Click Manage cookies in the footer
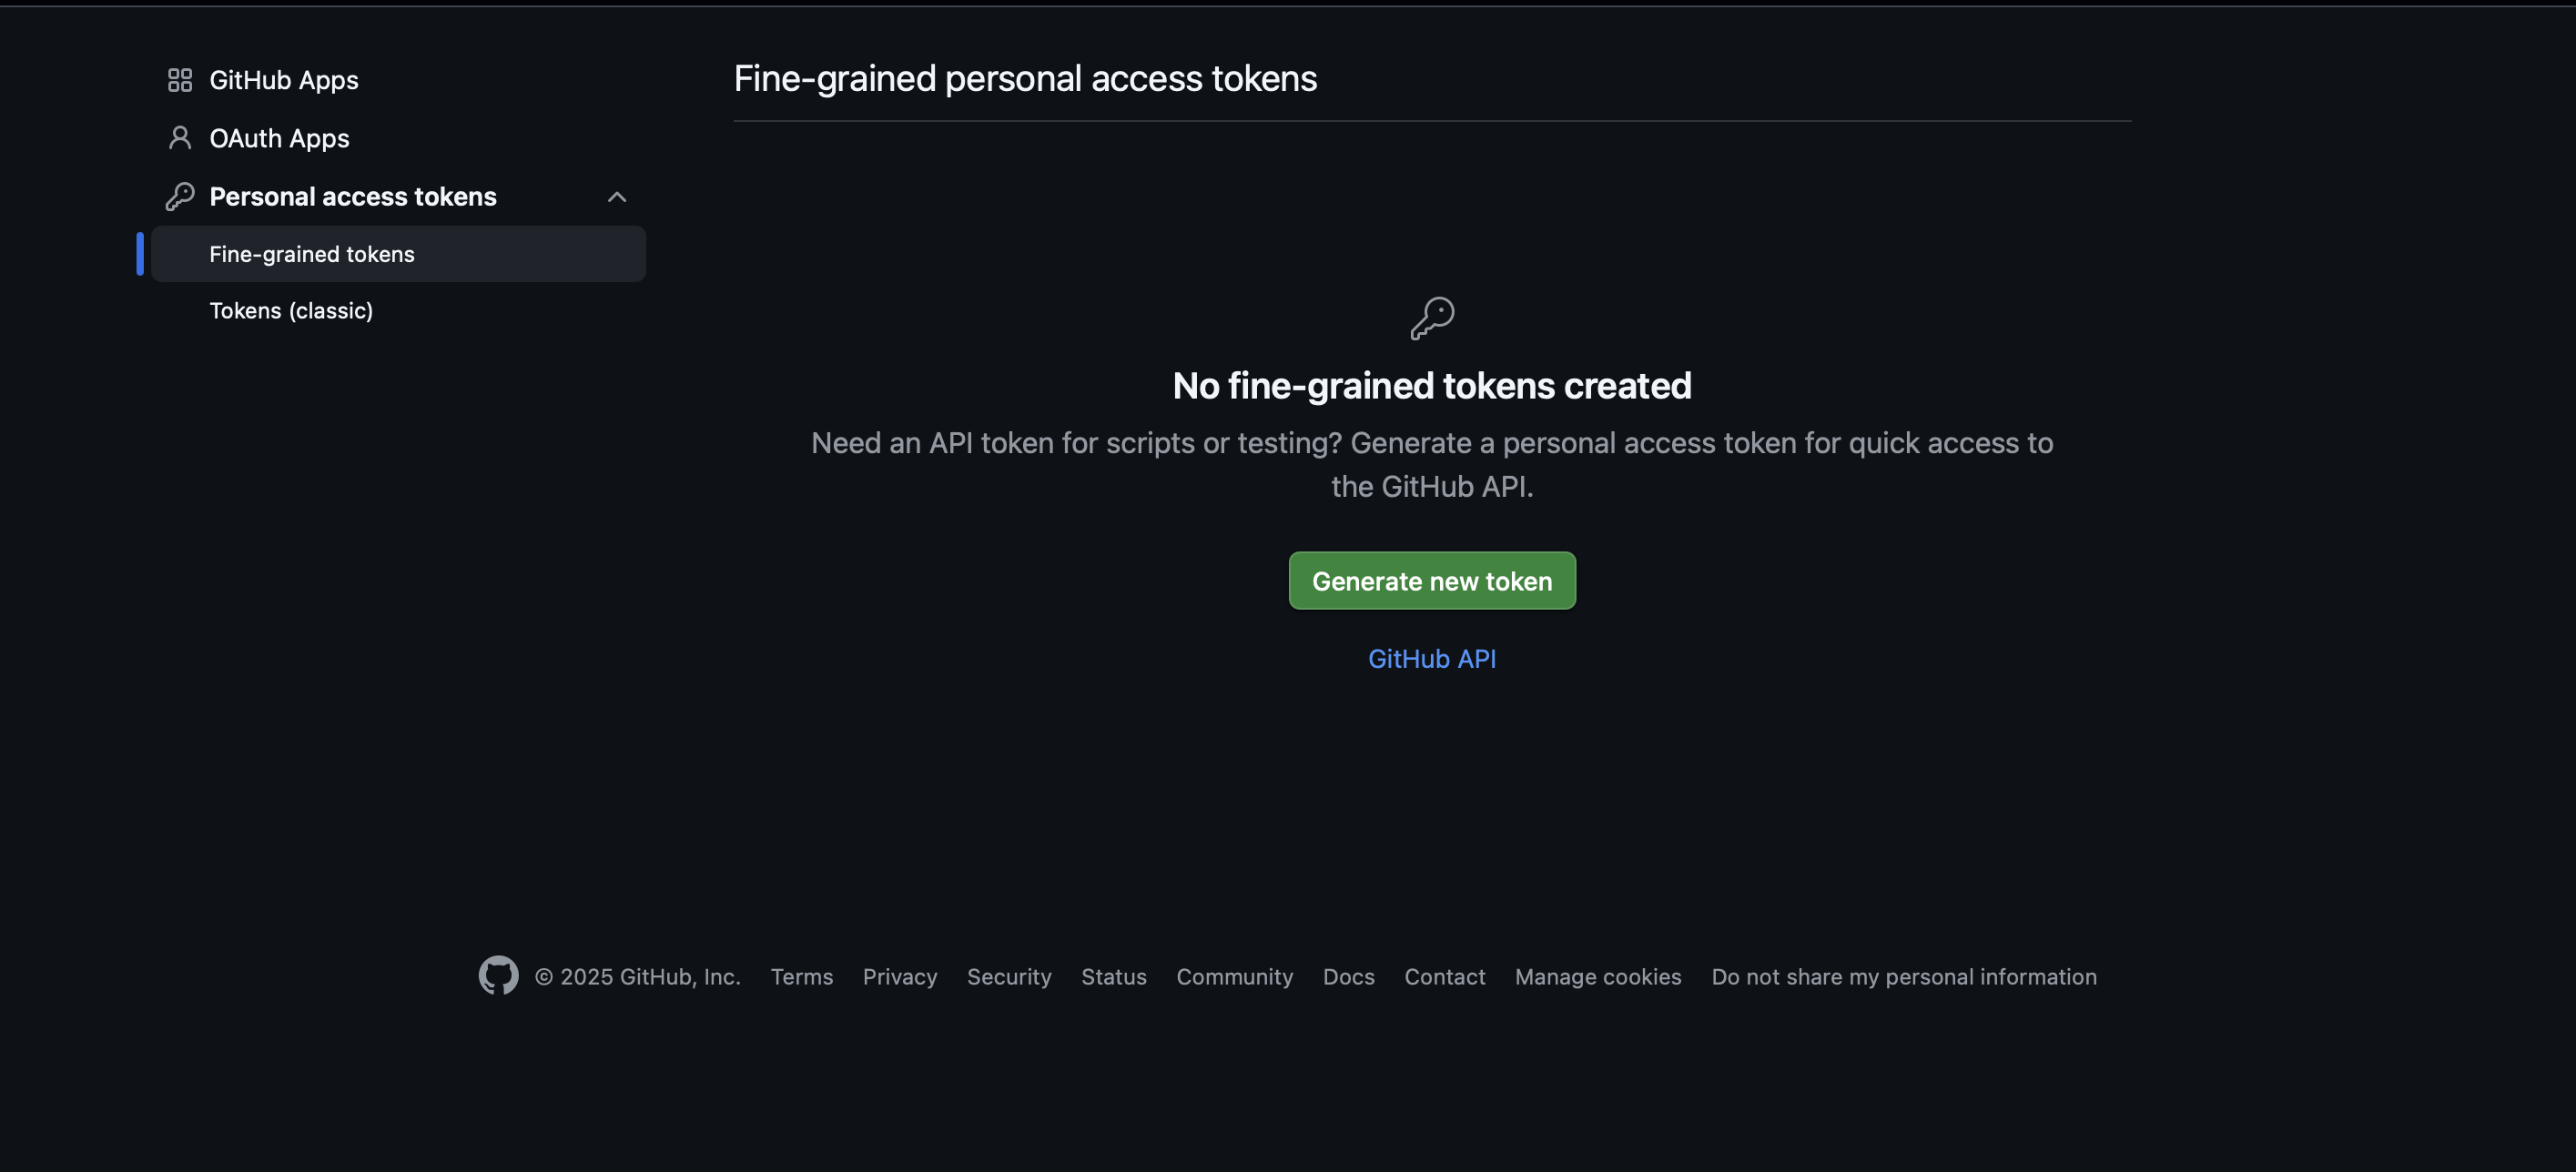2576x1172 pixels. click(1597, 976)
